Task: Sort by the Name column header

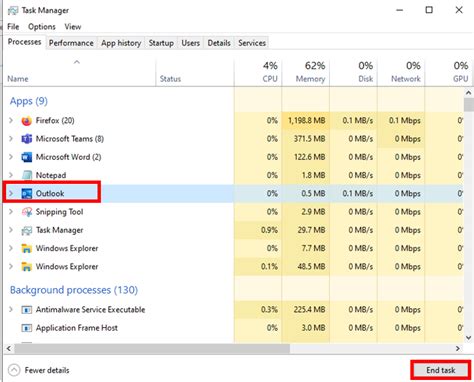Action: (x=79, y=72)
